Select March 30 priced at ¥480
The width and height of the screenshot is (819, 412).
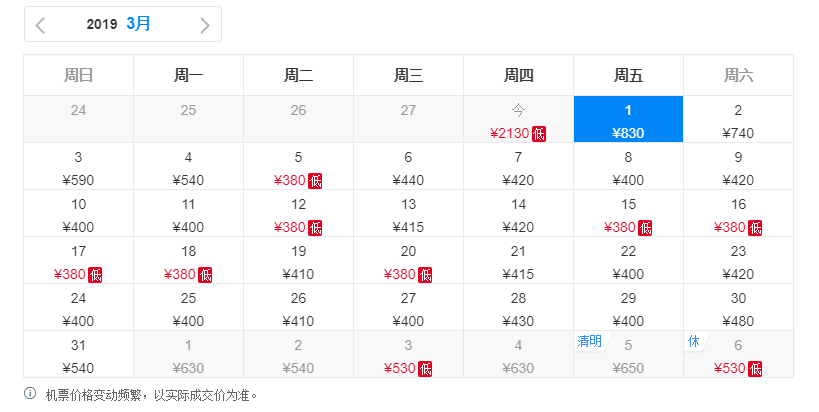point(738,308)
